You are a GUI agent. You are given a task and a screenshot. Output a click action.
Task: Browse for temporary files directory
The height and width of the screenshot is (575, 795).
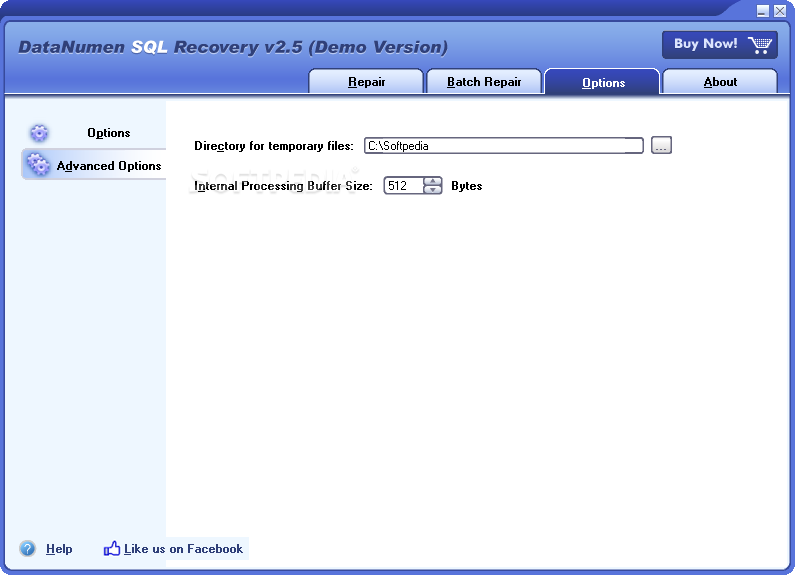(x=661, y=145)
